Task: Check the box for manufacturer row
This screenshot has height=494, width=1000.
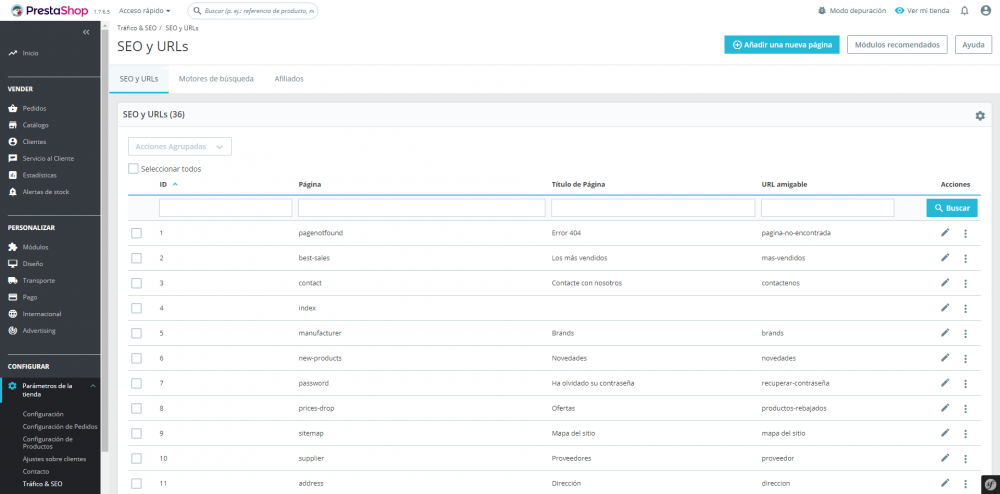Action: [136, 333]
